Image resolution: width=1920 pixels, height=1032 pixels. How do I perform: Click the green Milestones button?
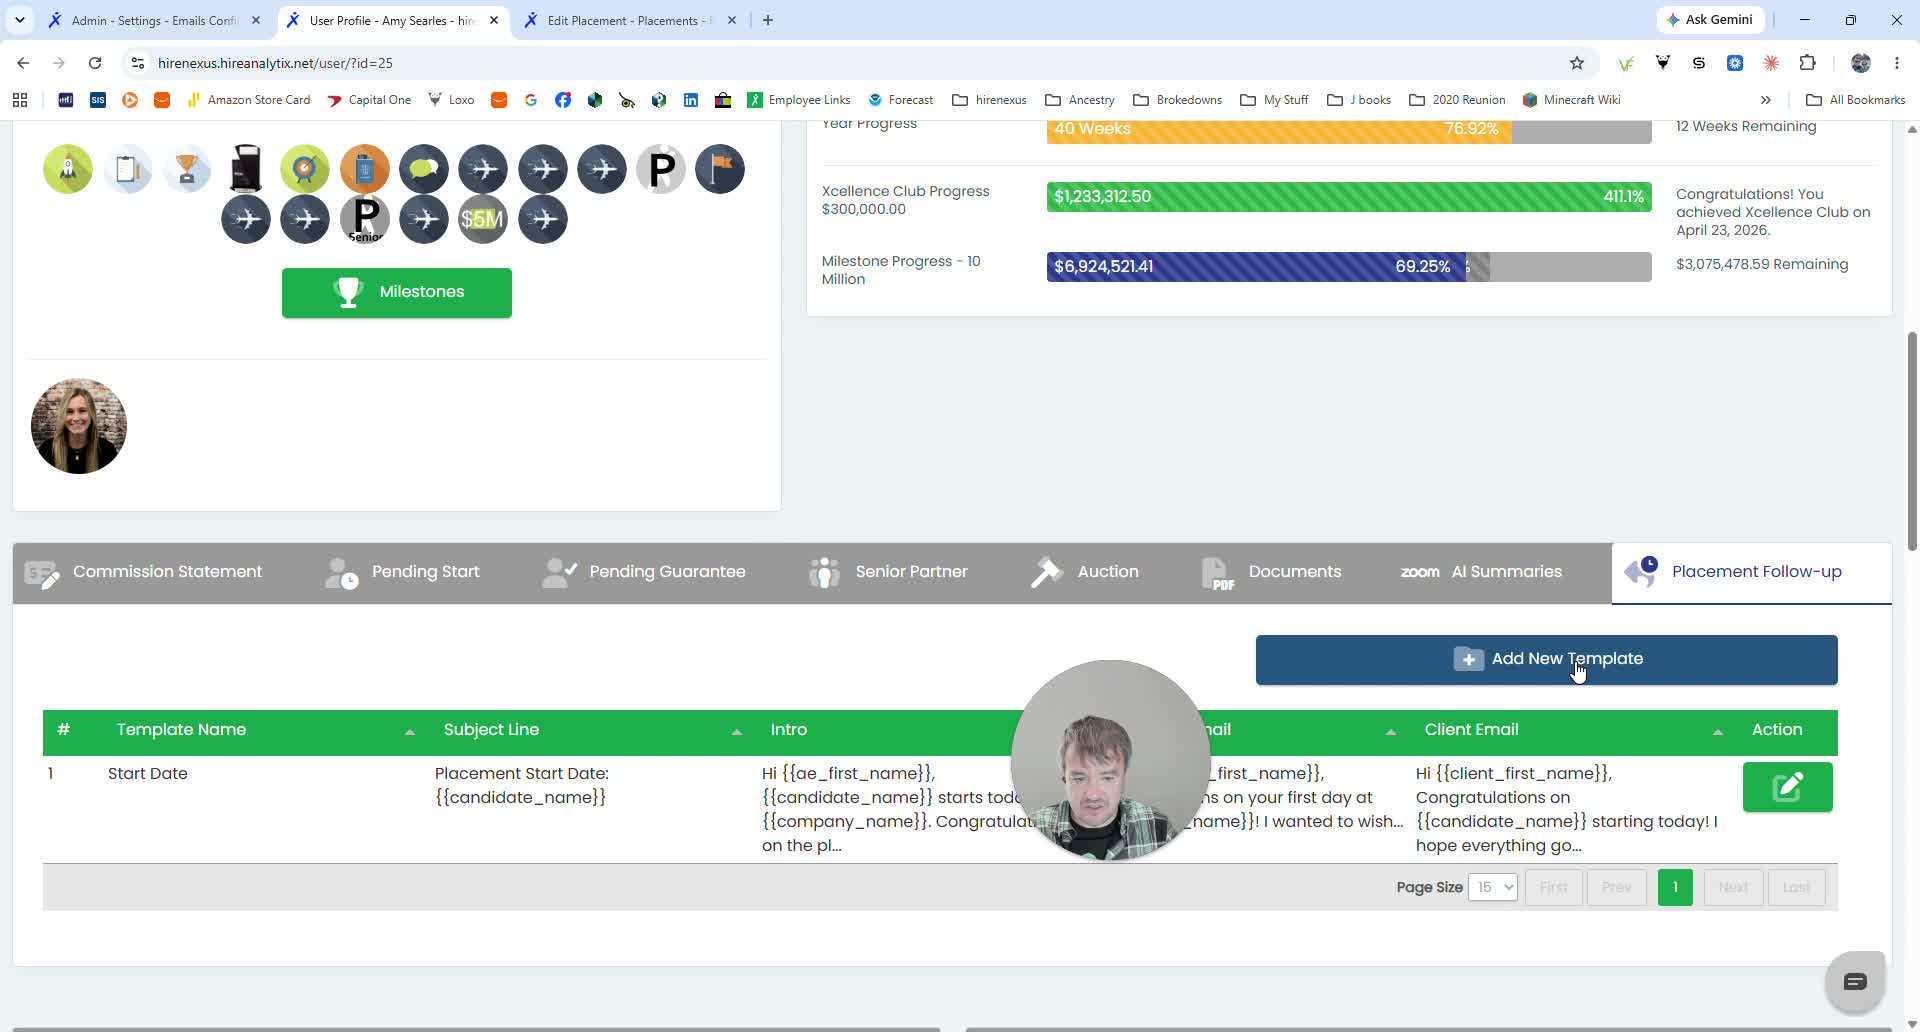click(x=397, y=292)
